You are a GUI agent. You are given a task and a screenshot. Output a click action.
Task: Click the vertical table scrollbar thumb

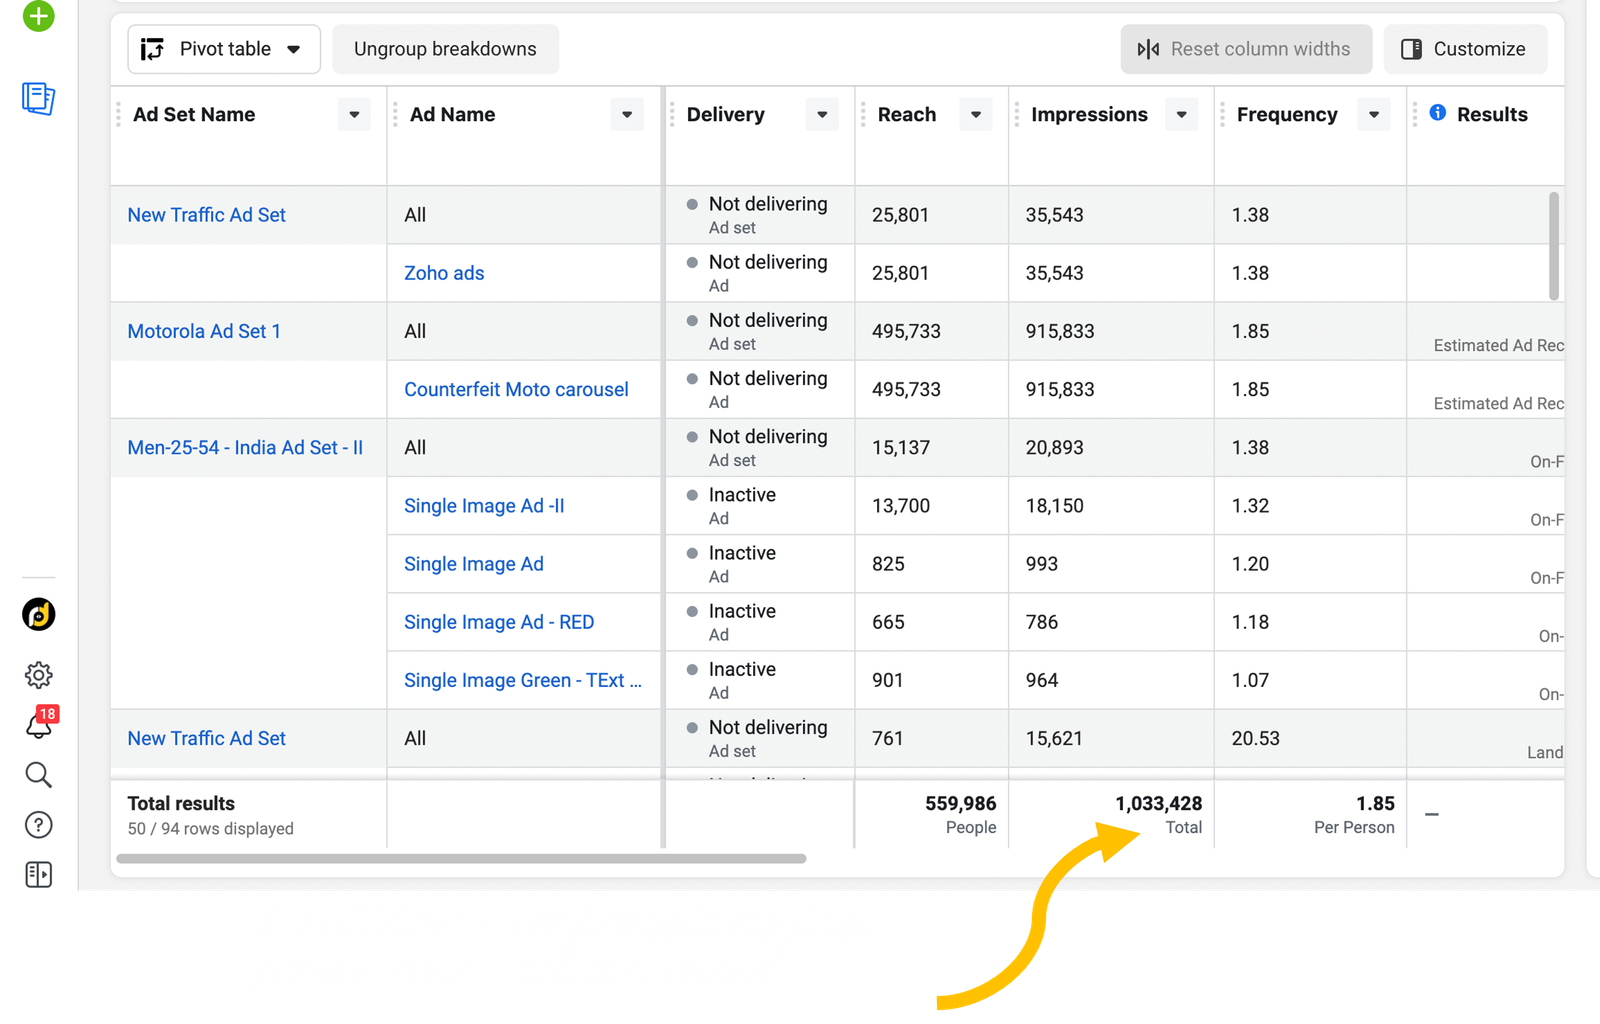[x=1553, y=245]
